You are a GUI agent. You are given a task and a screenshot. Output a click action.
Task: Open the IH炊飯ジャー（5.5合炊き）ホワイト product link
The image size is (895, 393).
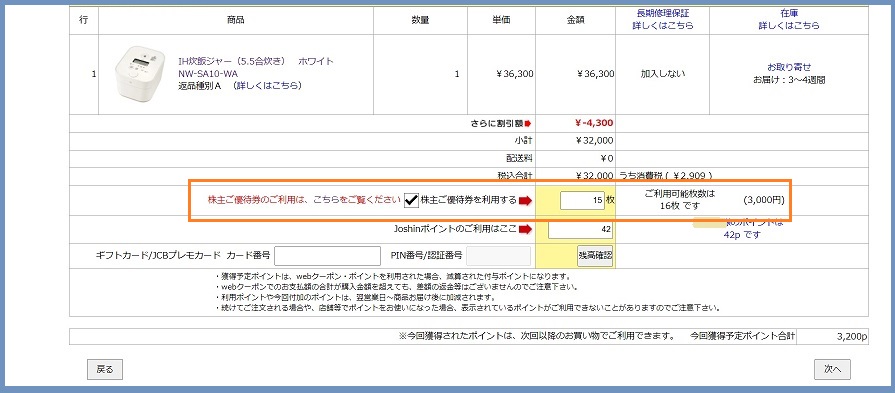click(x=256, y=62)
